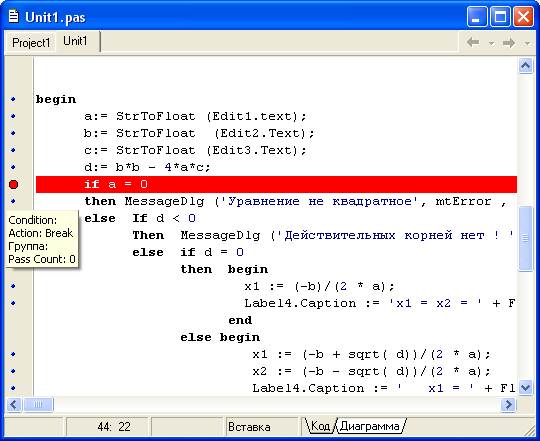Screen dimensions: 540x441
Task: Click the vertical scrollbar thumb
Action: tap(526, 239)
